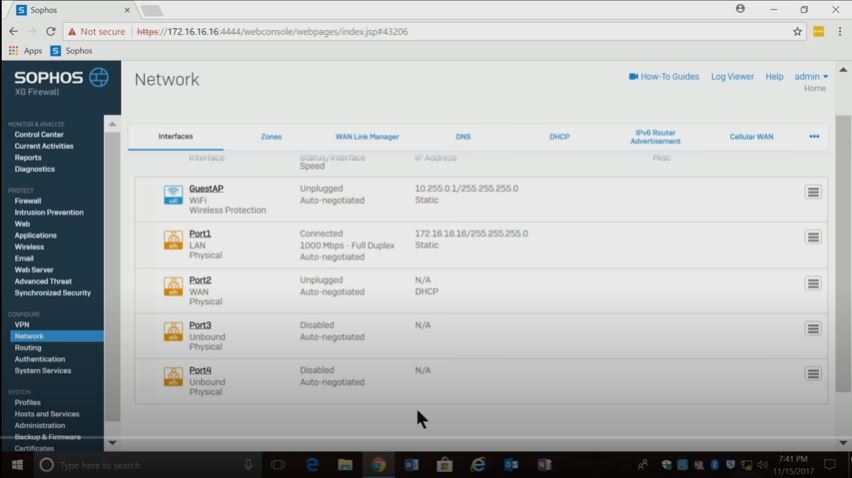
Task: Open VPN in the sidebar
Action: [x=22, y=325]
